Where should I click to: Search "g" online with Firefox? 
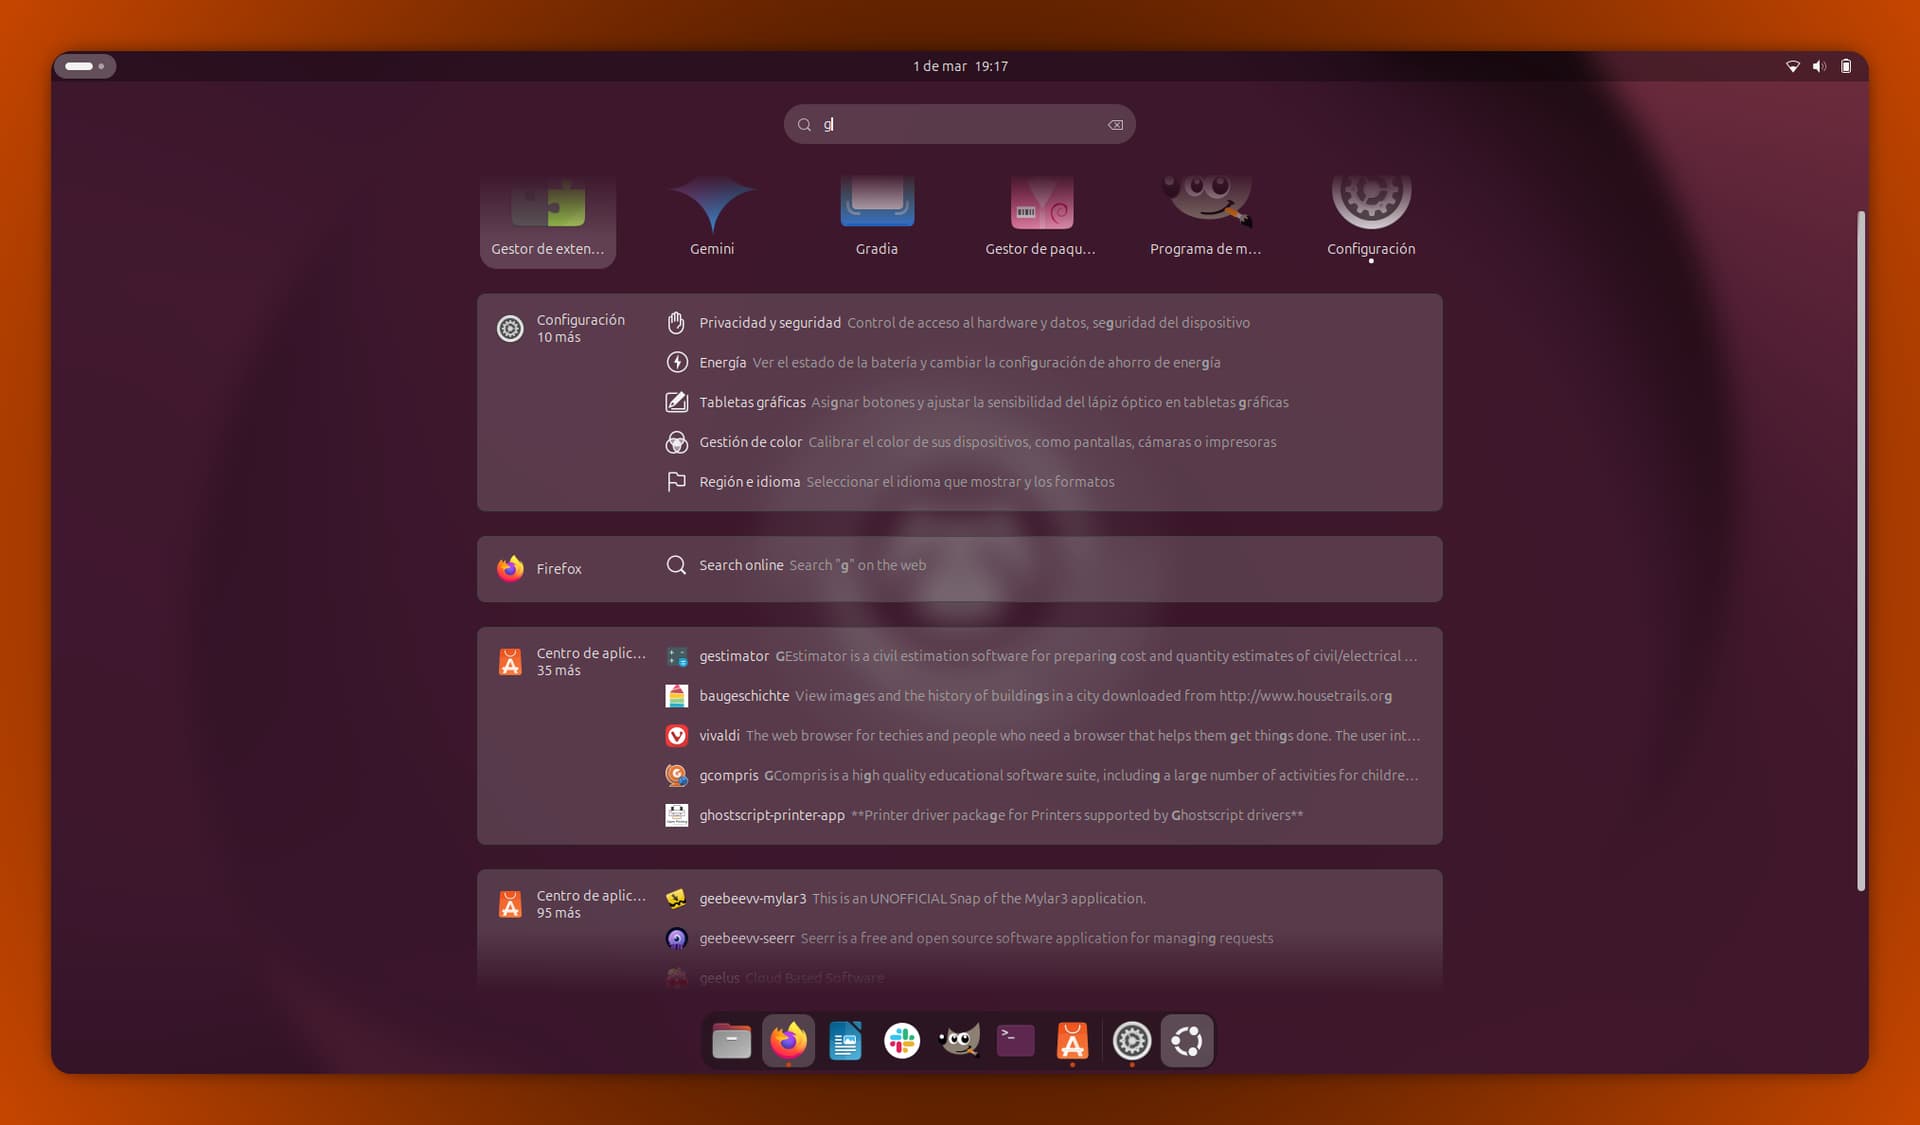[741, 566]
